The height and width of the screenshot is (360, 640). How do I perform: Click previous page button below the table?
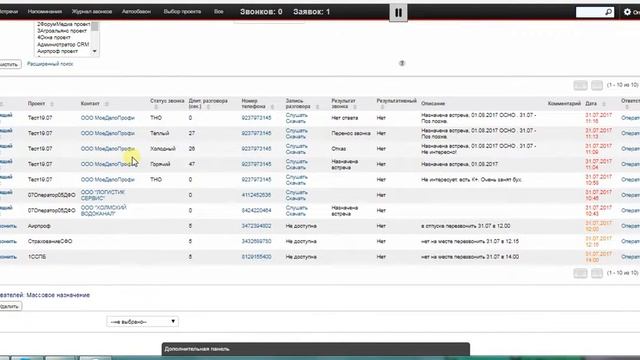coord(580,273)
